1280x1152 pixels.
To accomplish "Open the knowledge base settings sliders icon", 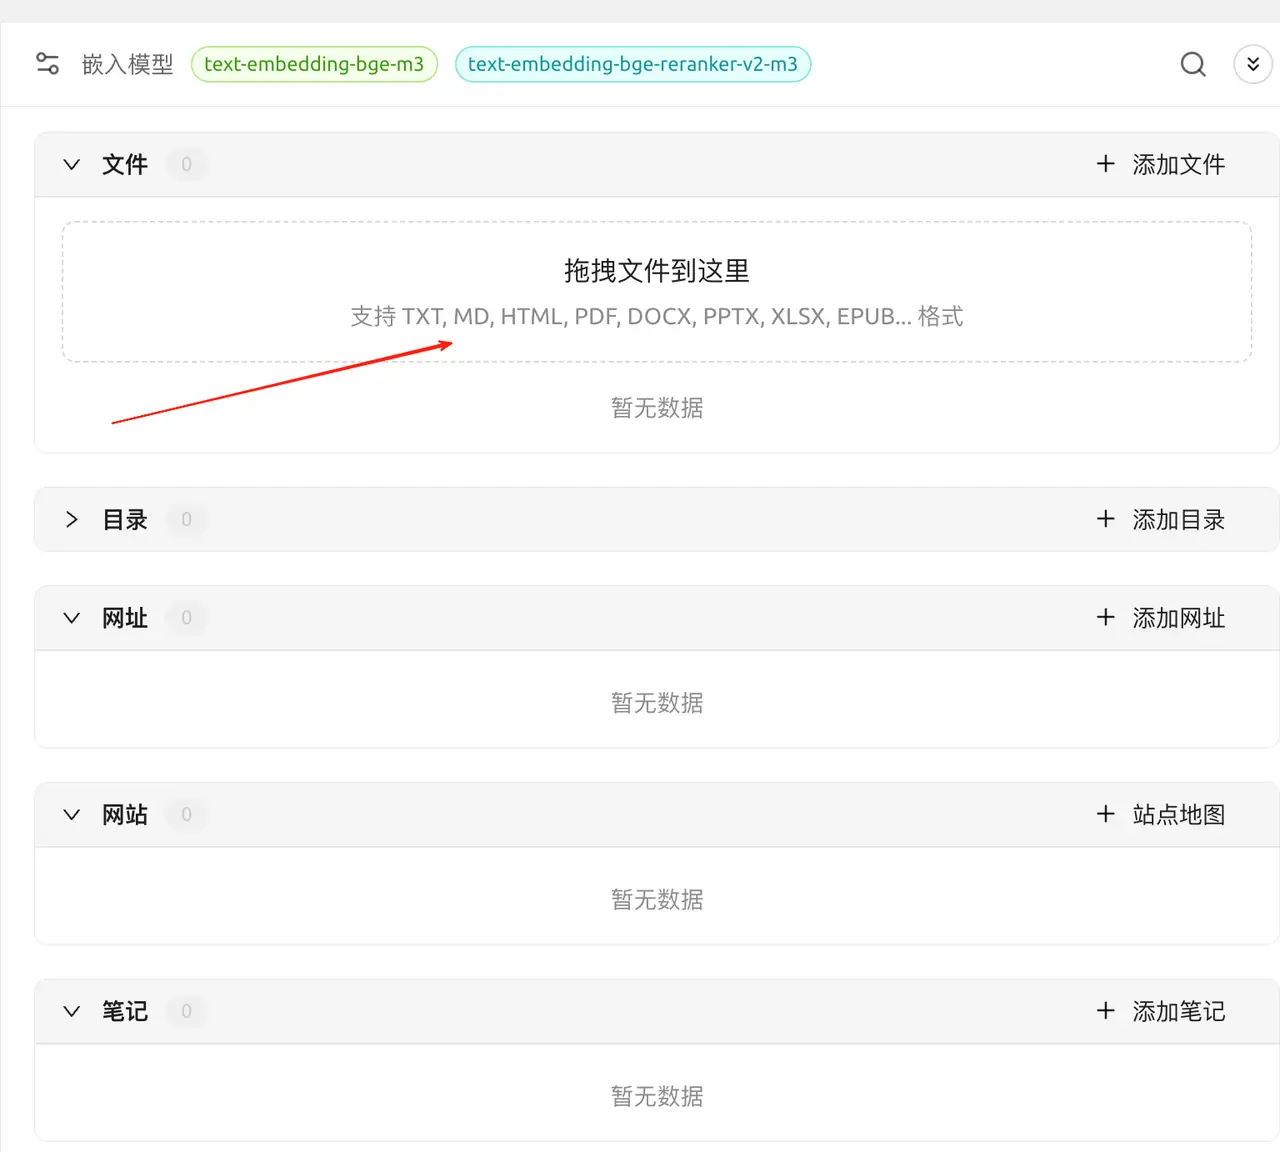I will pyautogui.click(x=47, y=64).
